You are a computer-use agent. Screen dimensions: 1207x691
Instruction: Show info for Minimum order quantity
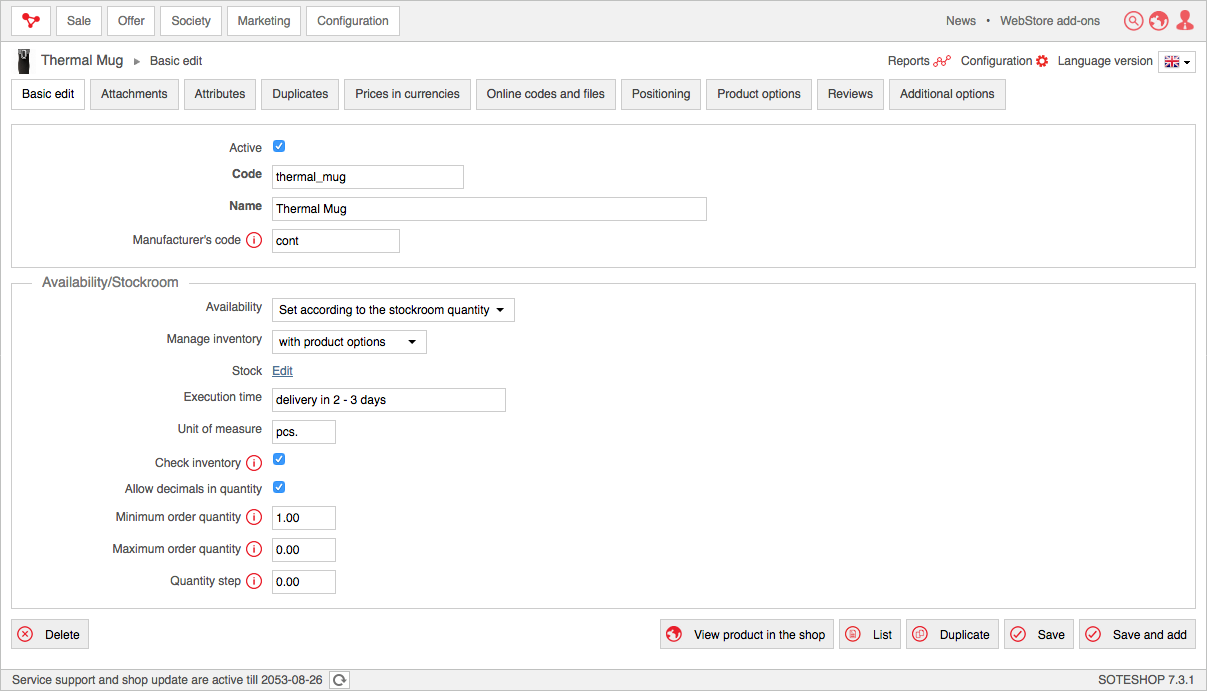coord(254,517)
